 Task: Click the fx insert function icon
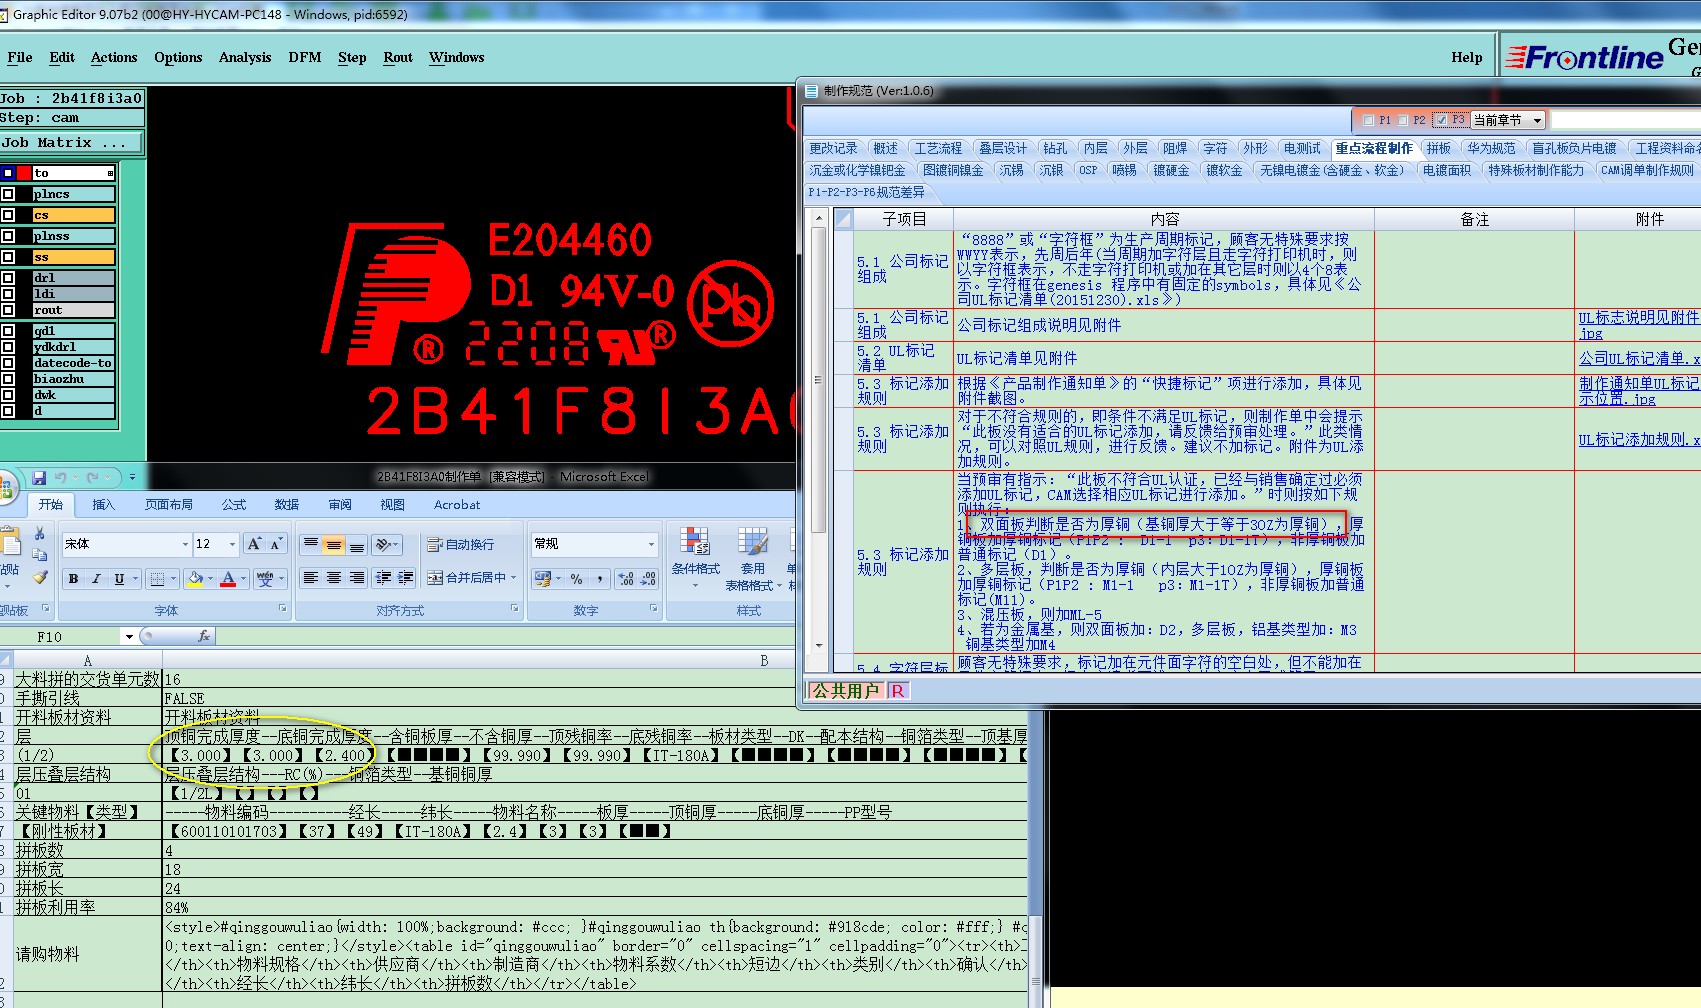(x=204, y=636)
